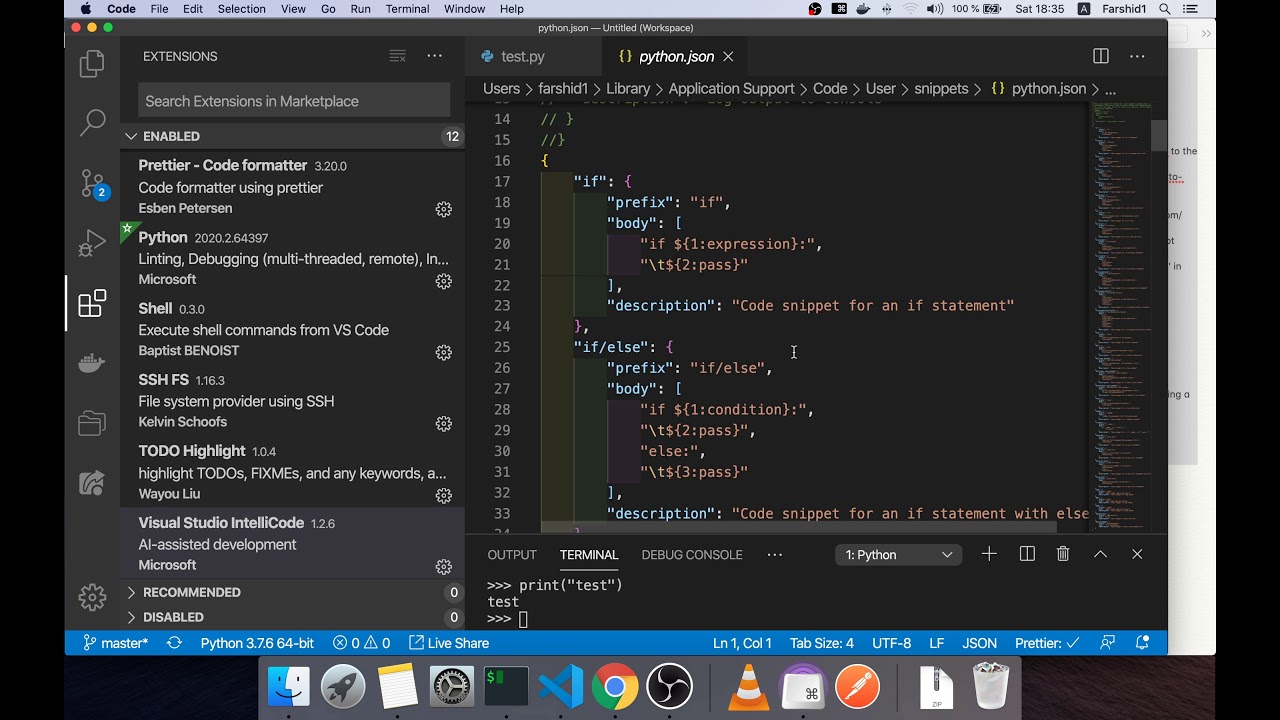Open the Remote Explorer folders icon
Screen dimensions: 1280x720
pyautogui.click(x=92, y=423)
